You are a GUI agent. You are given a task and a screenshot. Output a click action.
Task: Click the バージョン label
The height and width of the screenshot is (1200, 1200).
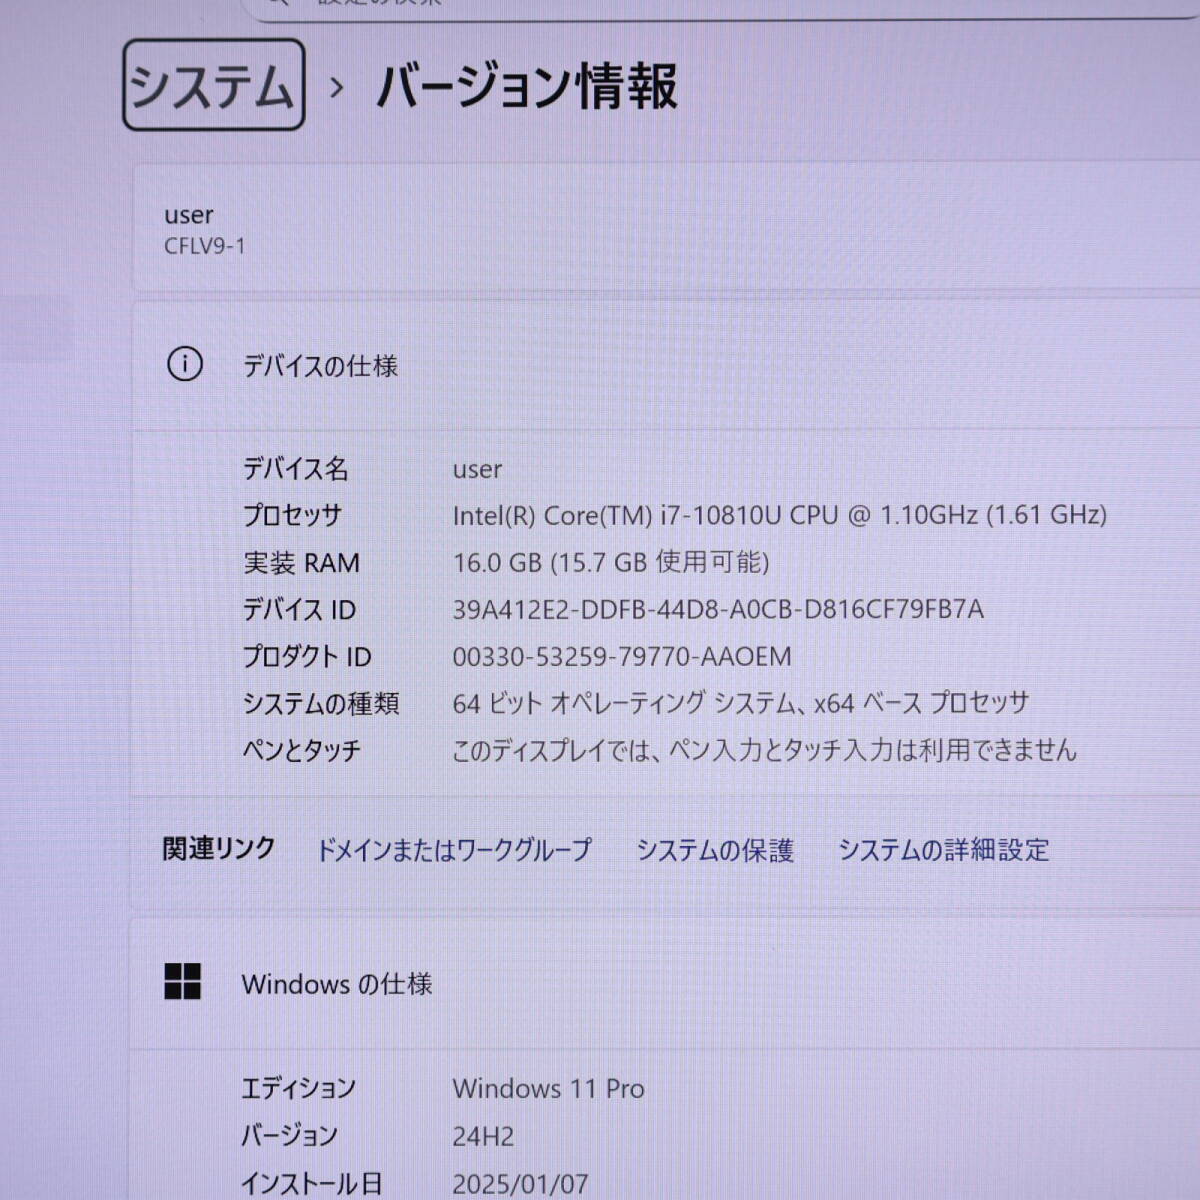click(289, 1135)
